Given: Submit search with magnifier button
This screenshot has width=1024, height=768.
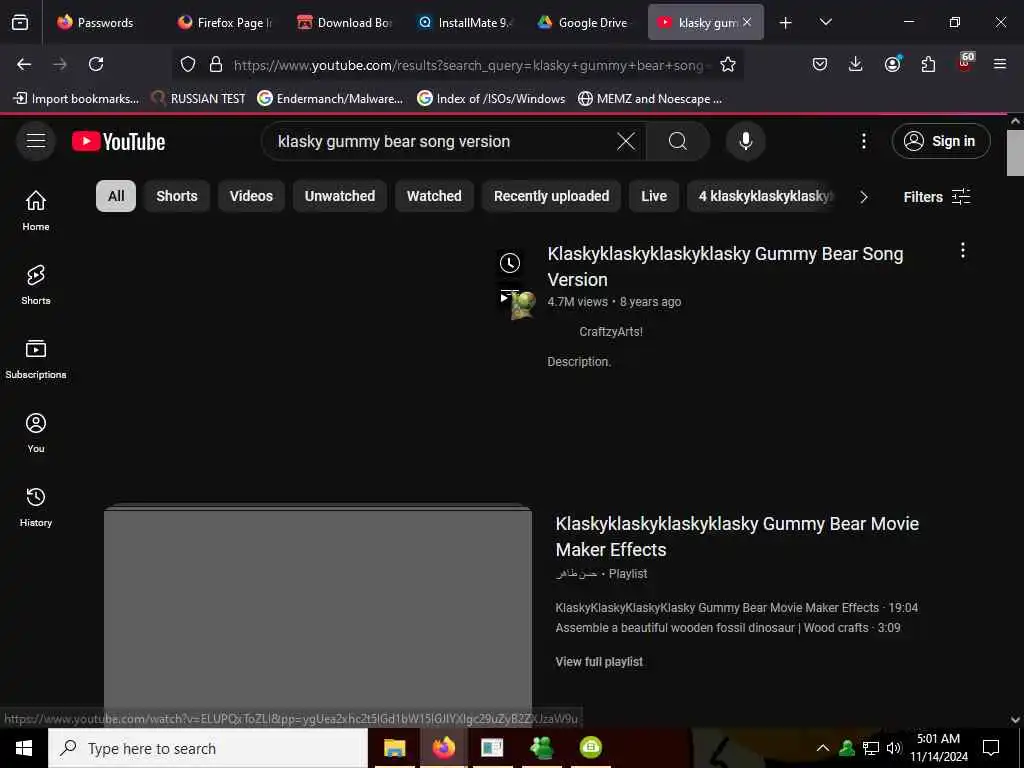Looking at the screenshot, I should 678,141.
